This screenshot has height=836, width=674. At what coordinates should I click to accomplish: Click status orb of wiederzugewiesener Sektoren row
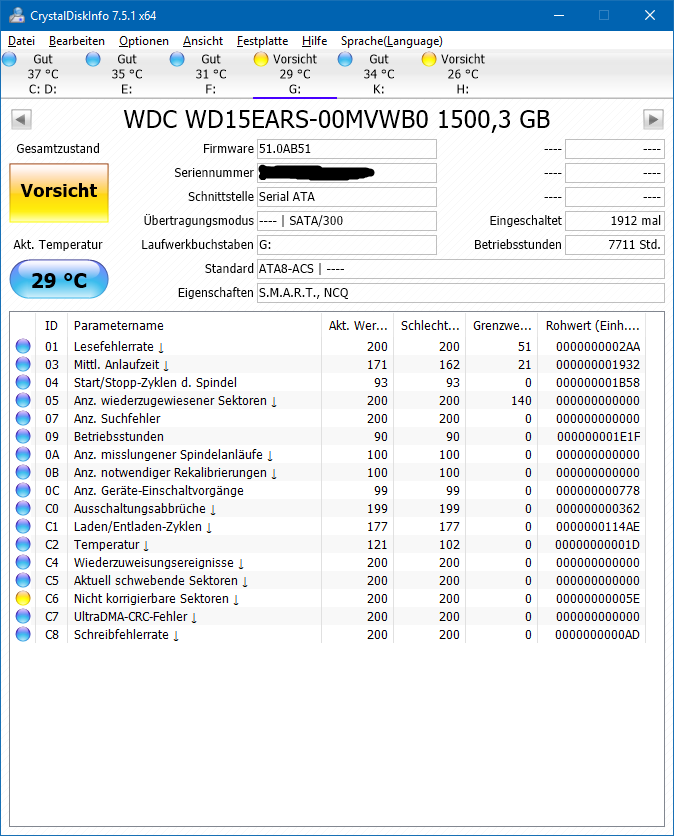coord(23,400)
